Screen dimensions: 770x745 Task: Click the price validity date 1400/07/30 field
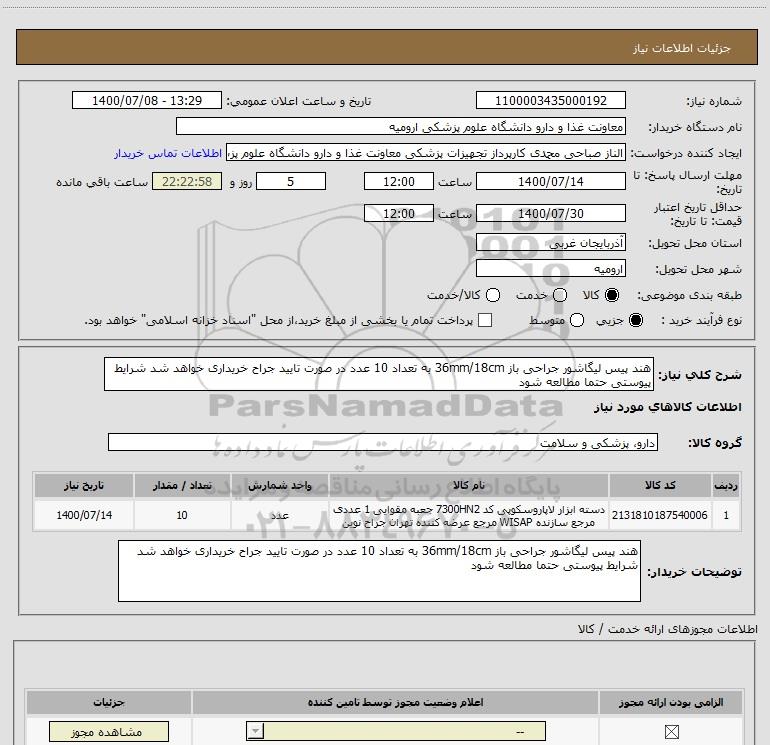tap(551, 214)
